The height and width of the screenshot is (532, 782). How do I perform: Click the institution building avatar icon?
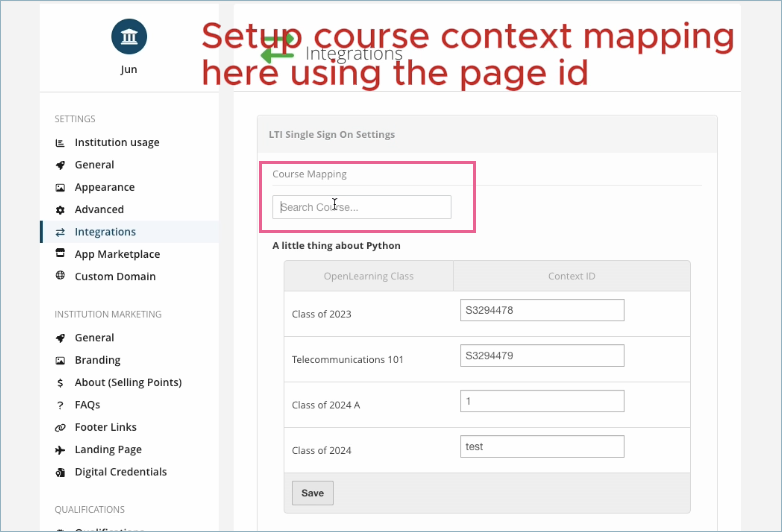(129, 36)
